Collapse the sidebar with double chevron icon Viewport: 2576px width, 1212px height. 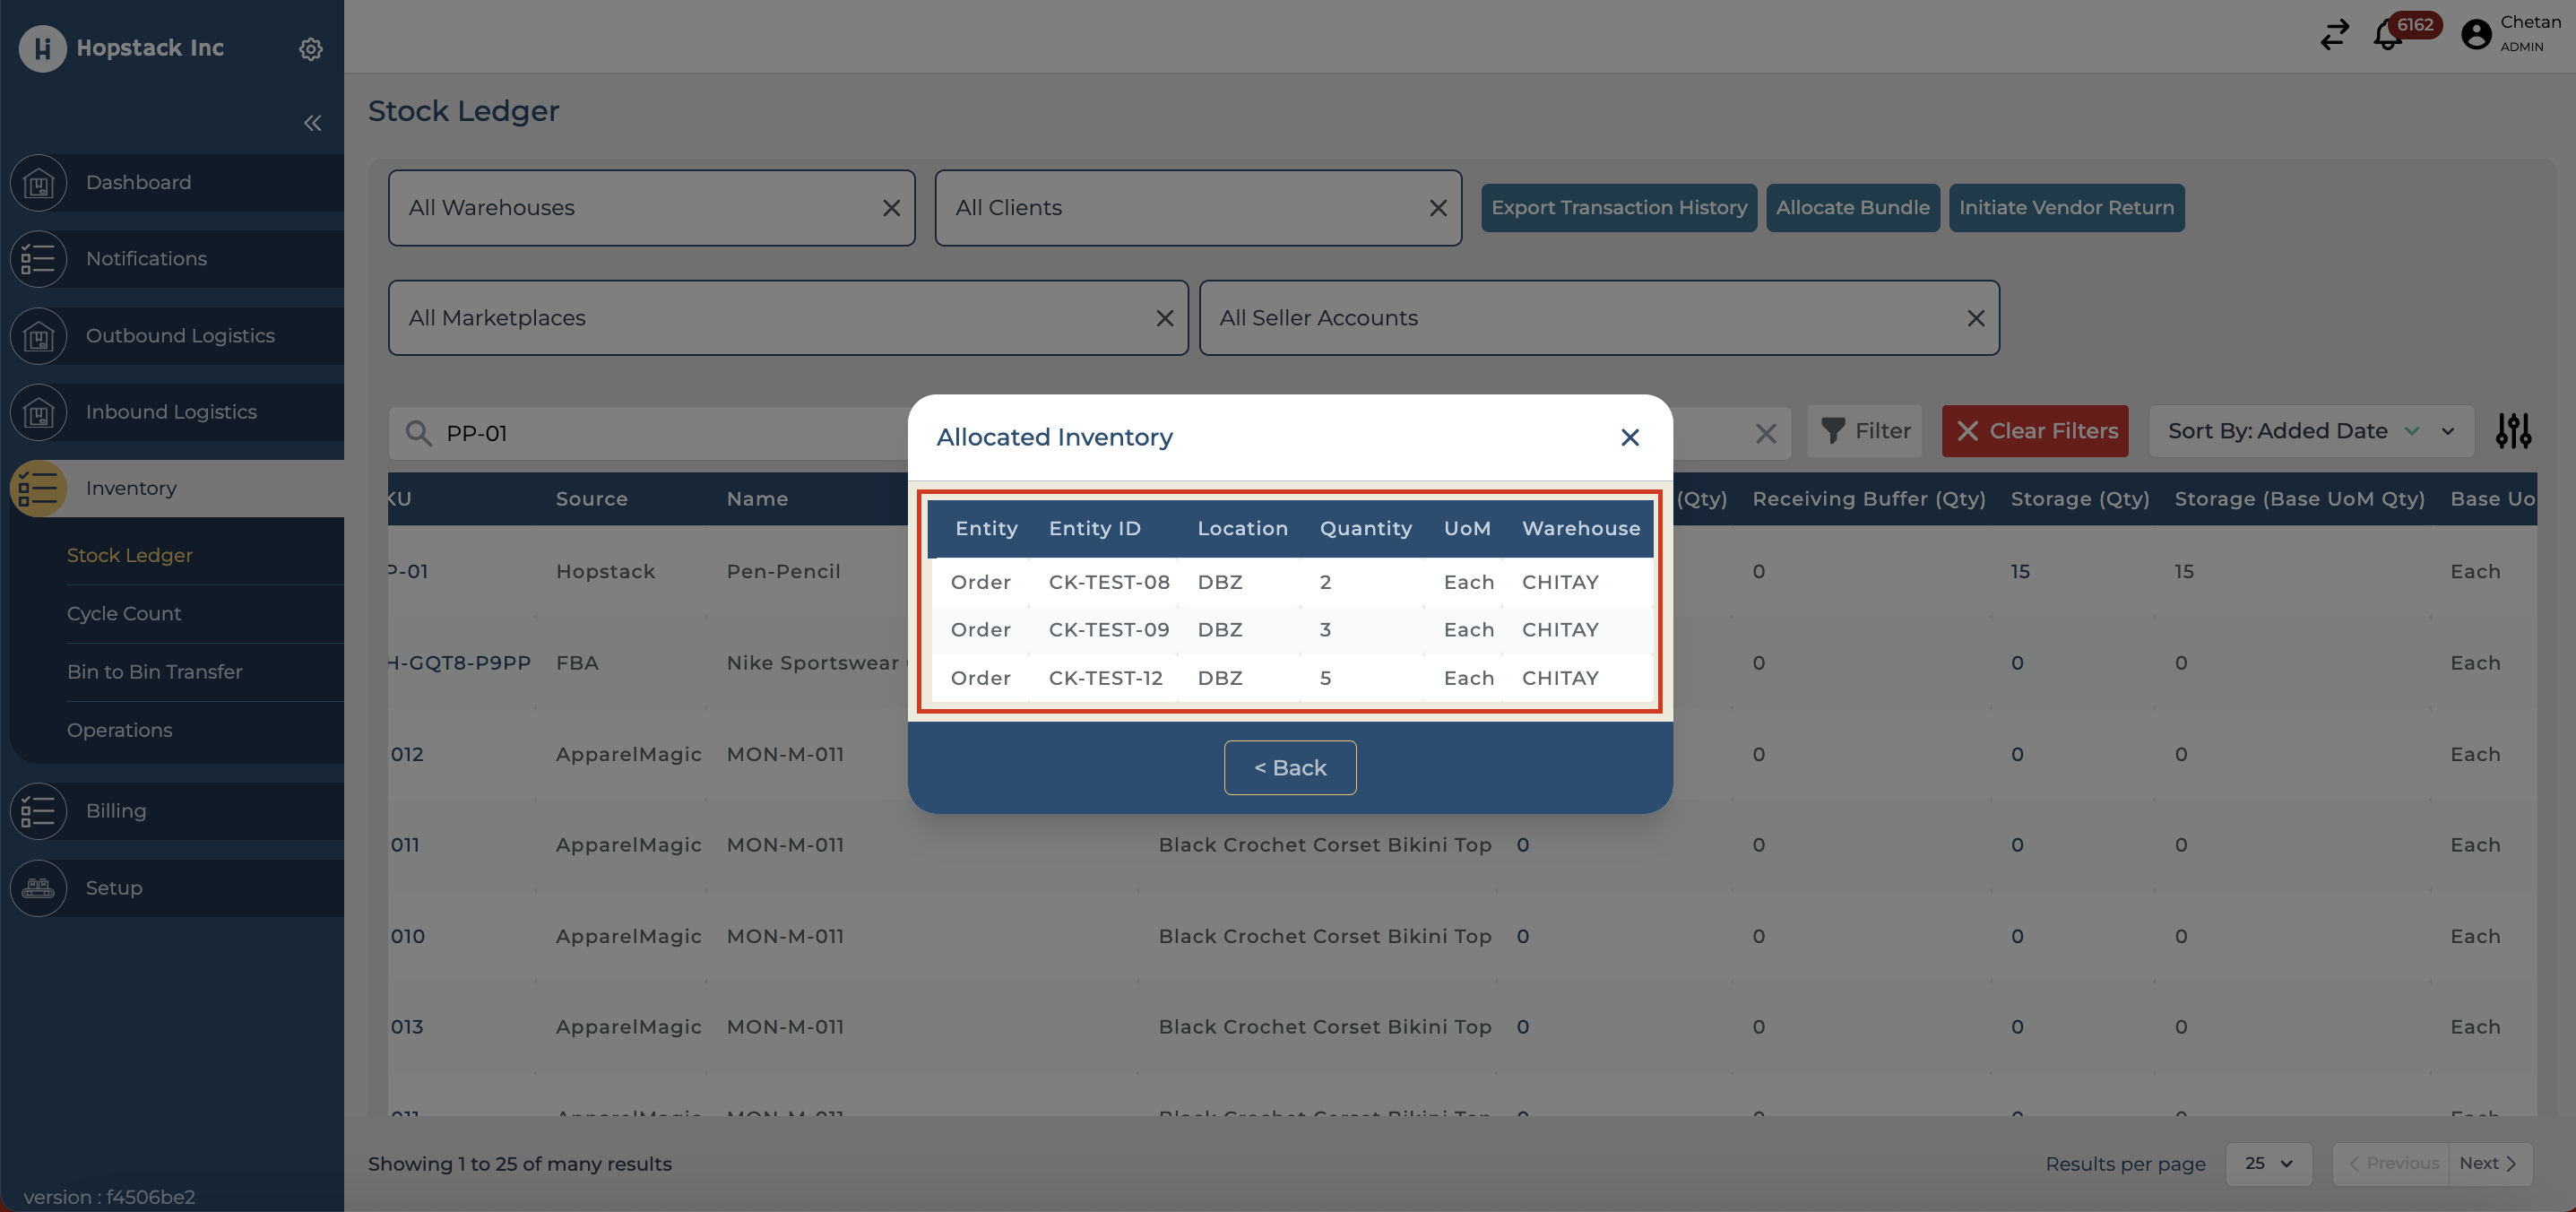click(x=312, y=123)
